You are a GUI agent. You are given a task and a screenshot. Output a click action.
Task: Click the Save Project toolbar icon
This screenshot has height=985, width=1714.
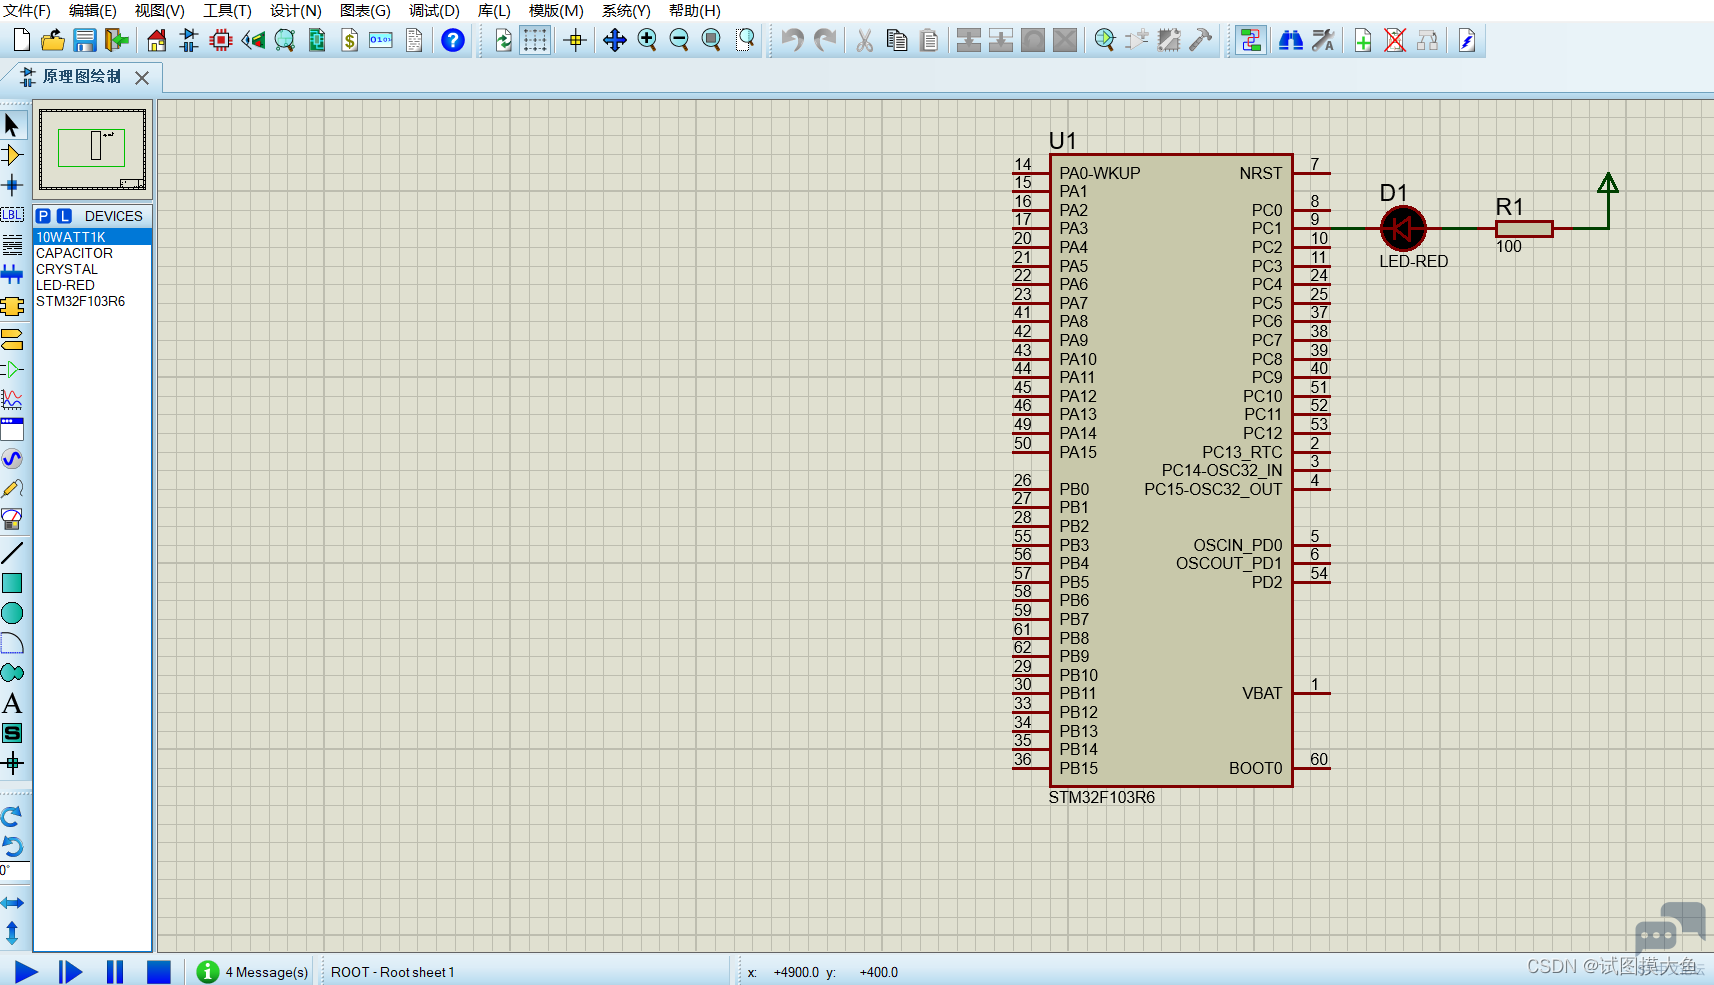point(85,40)
